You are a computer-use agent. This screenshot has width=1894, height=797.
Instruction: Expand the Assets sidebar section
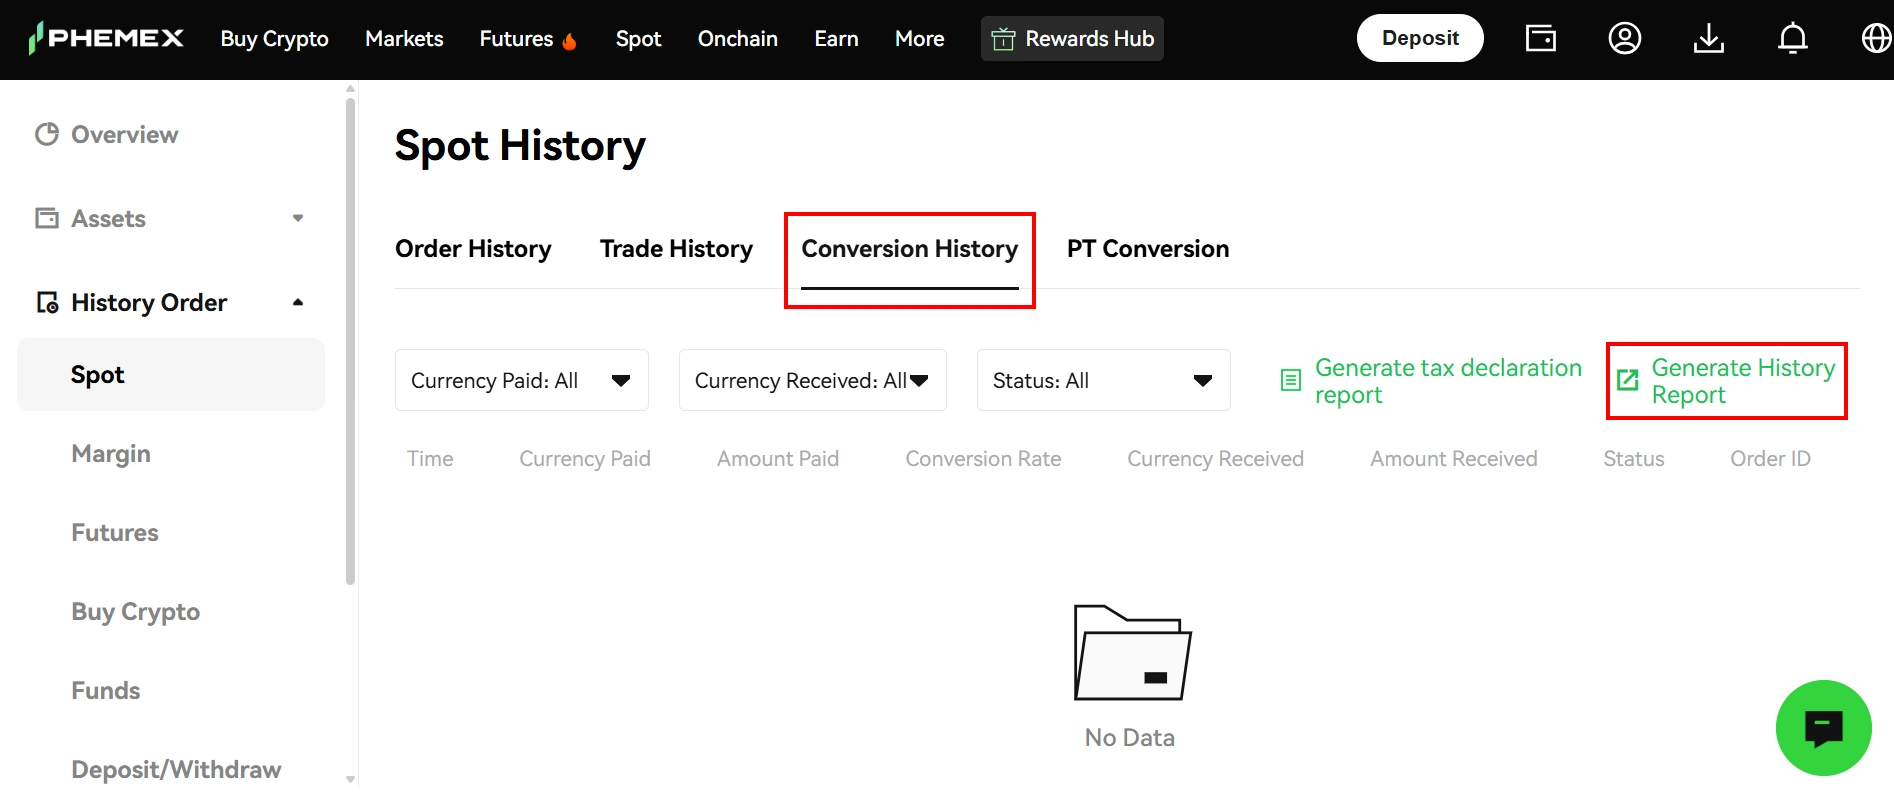(170, 218)
